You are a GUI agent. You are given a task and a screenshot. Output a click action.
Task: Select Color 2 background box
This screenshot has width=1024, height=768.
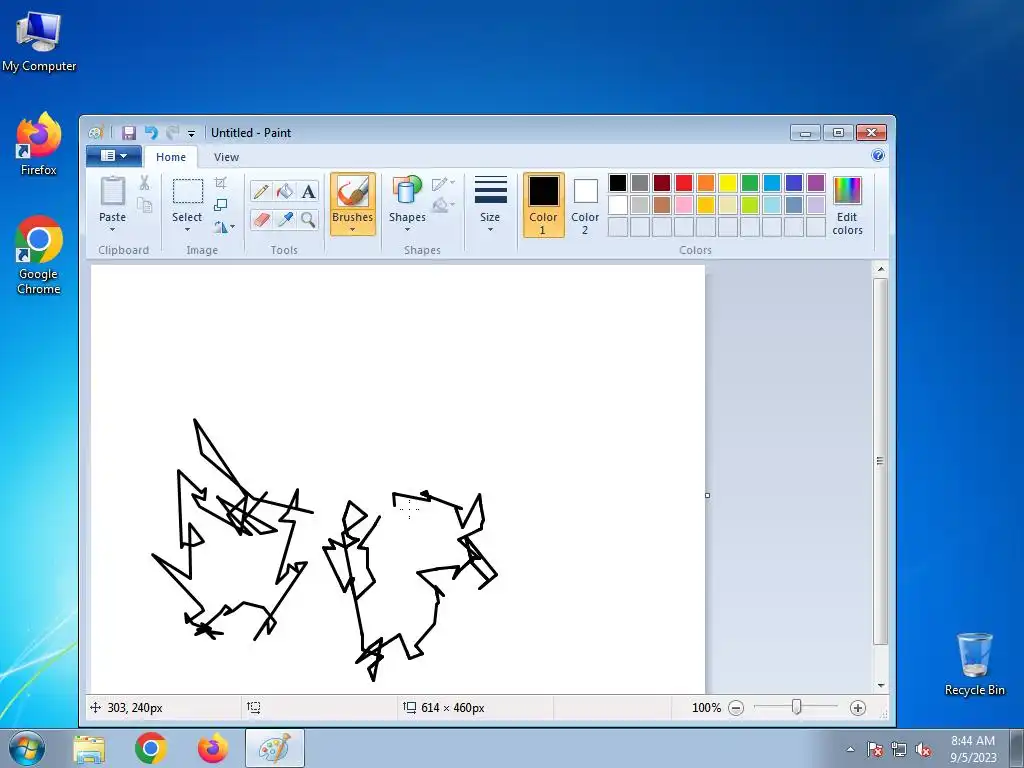(585, 205)
